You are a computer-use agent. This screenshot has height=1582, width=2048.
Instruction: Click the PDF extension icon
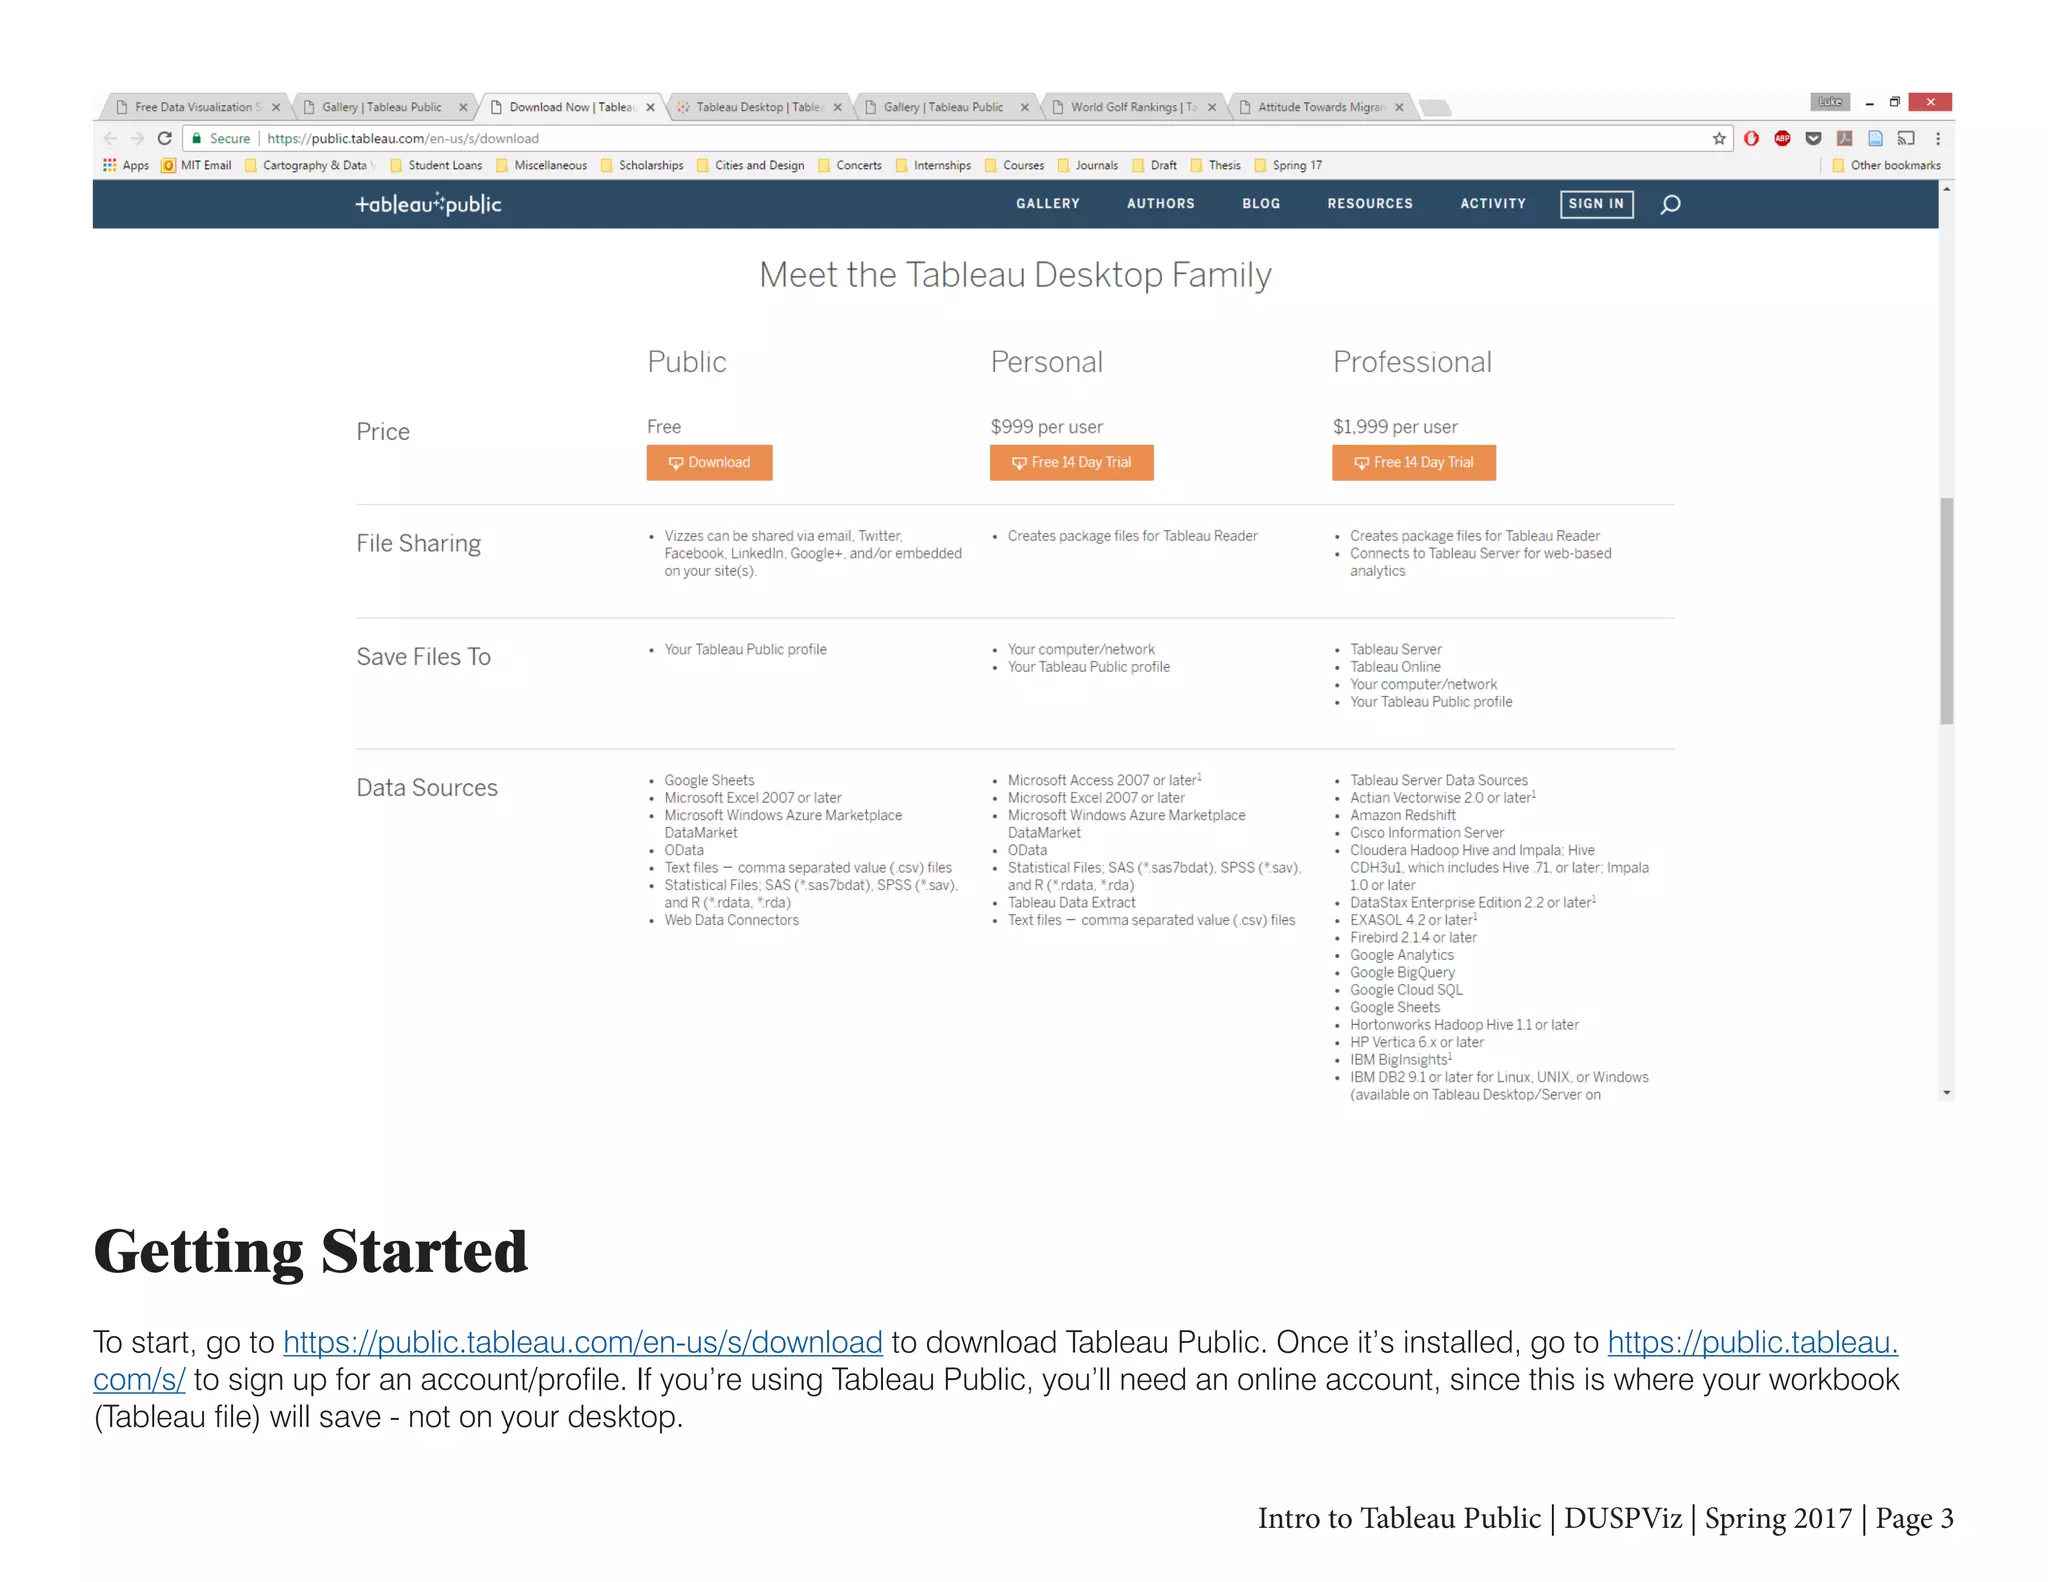click(1844, 138)
